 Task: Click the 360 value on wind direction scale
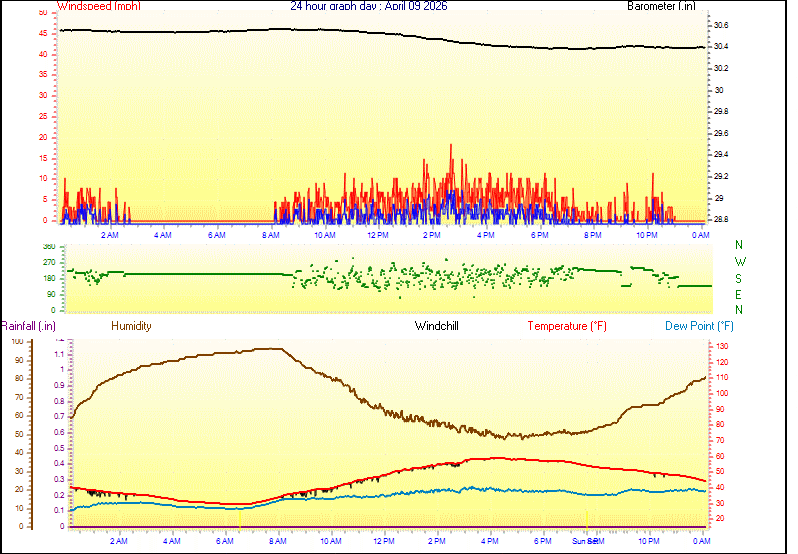point(49,246)
